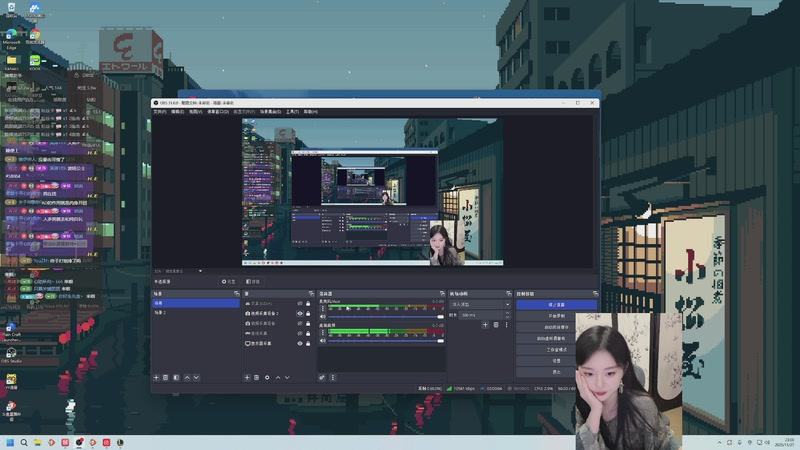Toggle visibility of 显示器采集 source

300,343
